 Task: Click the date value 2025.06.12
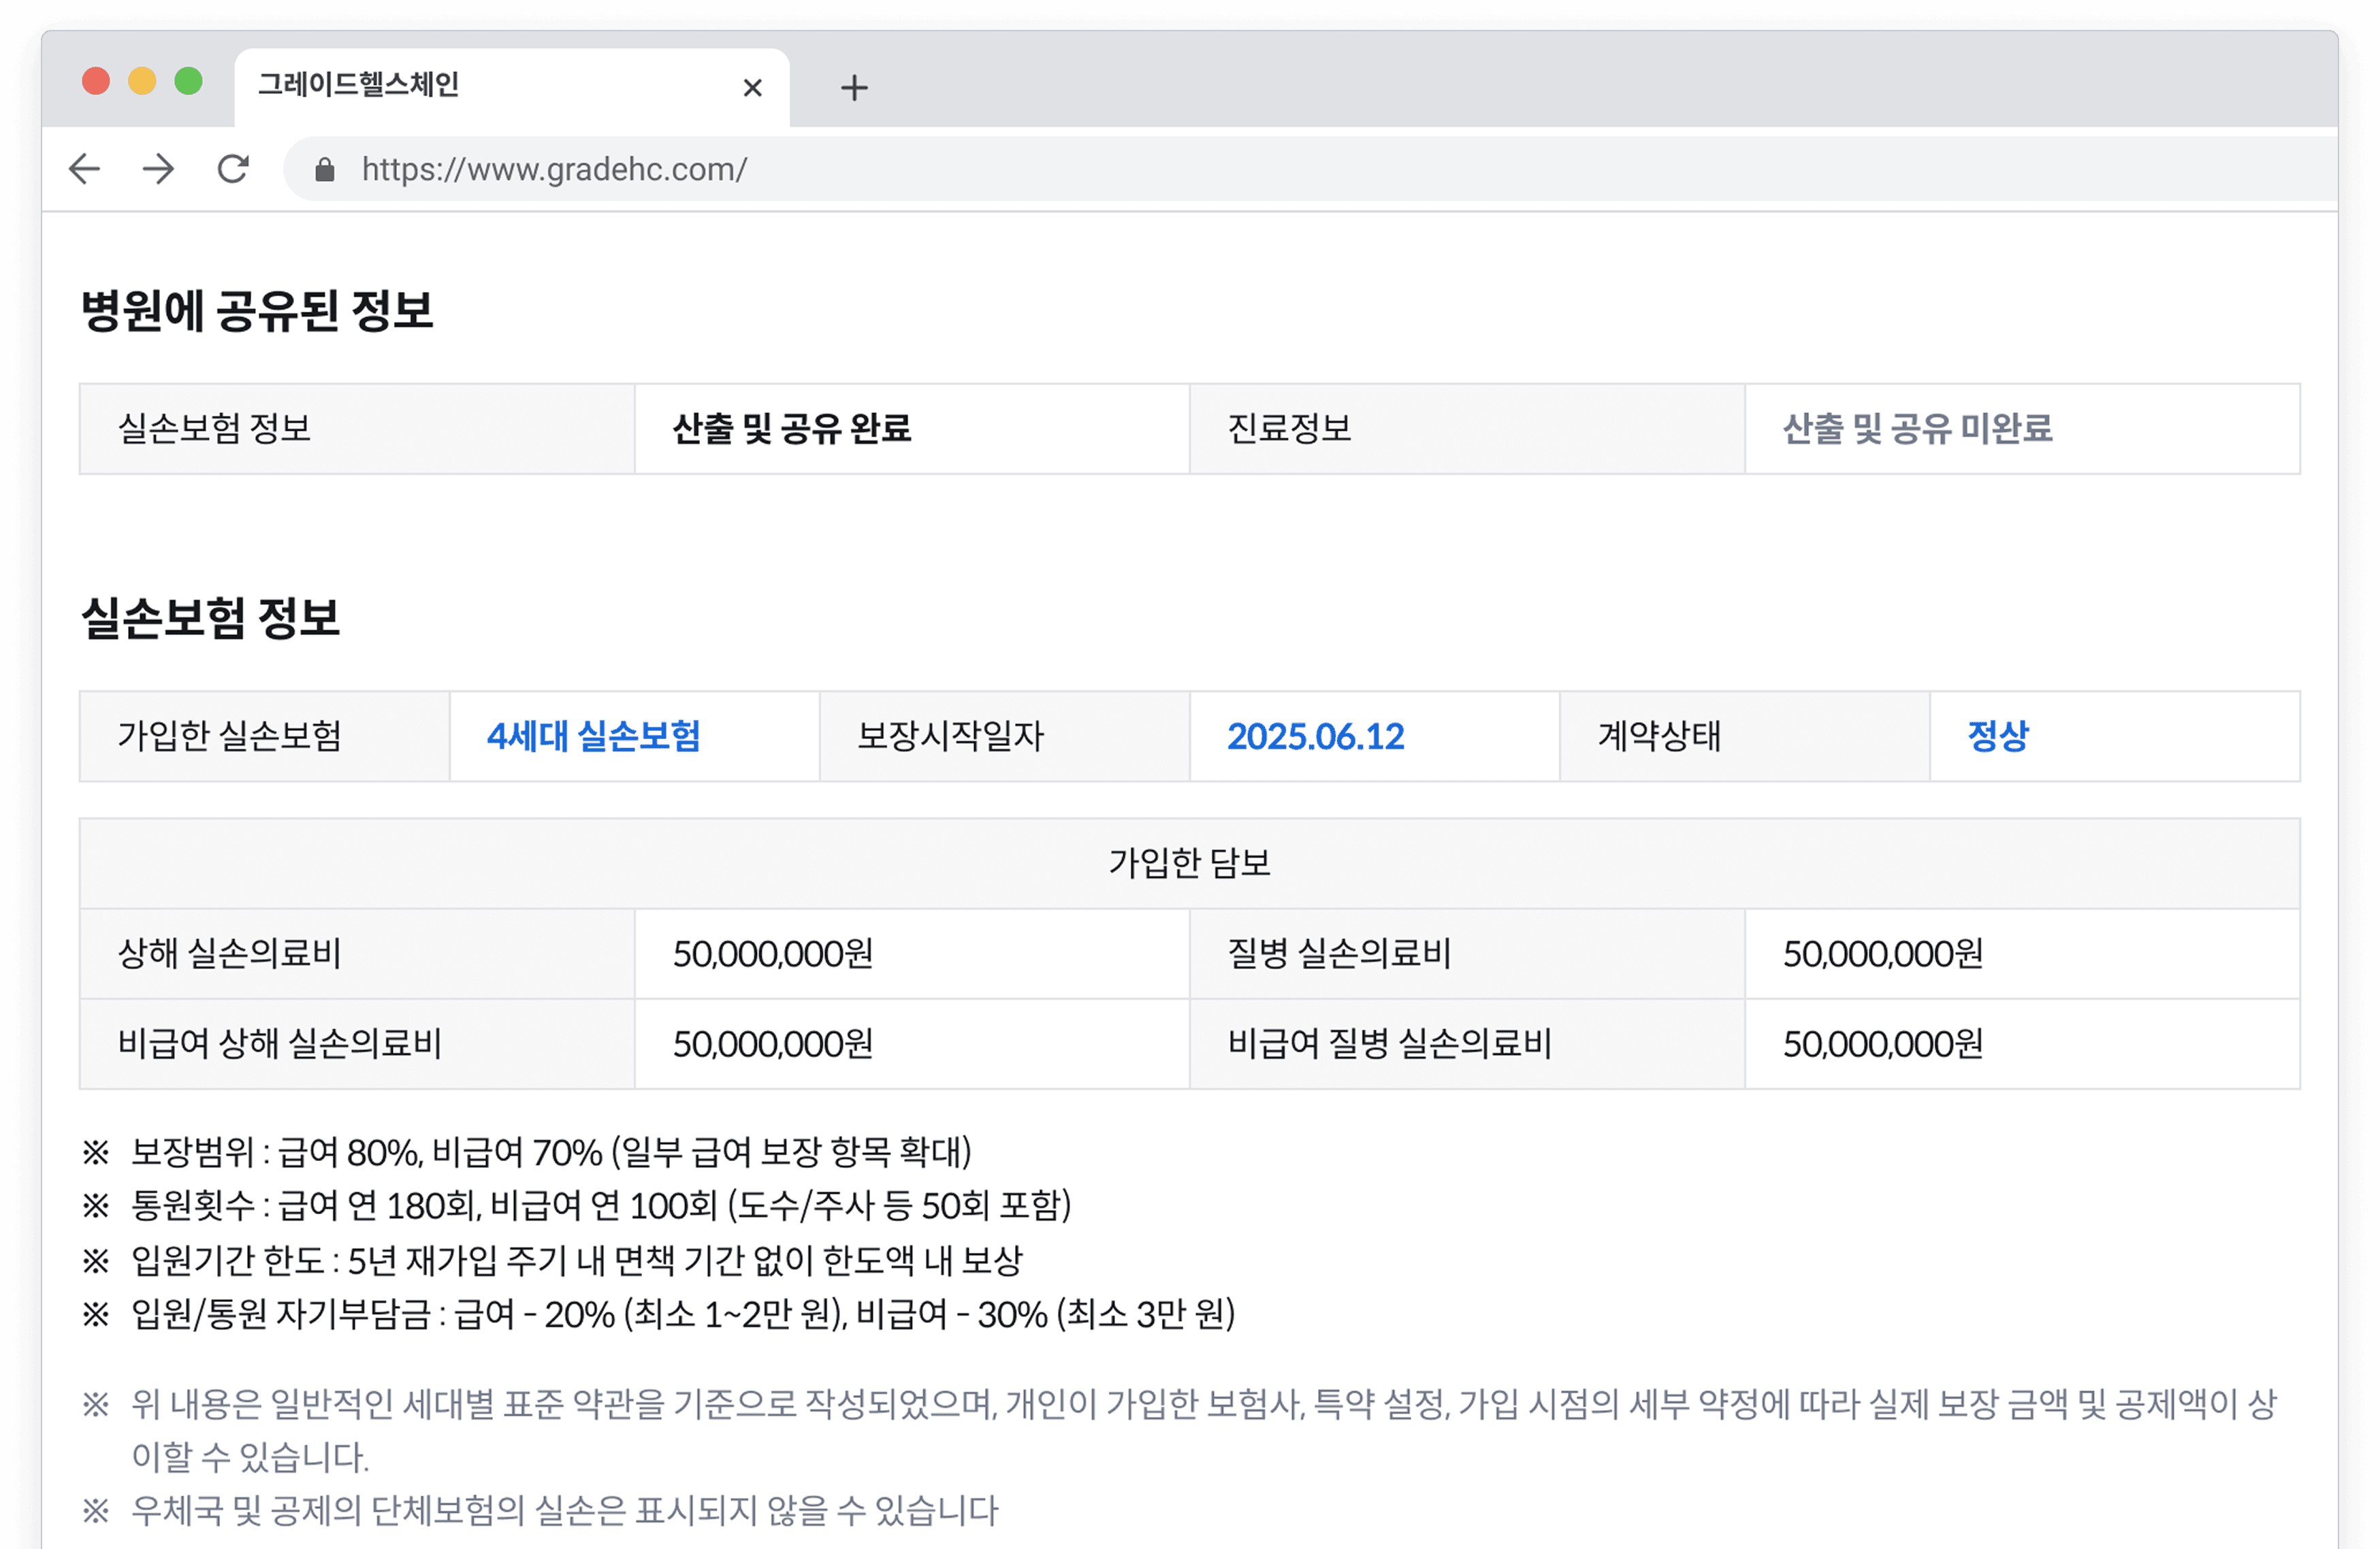pos(1315,737)
